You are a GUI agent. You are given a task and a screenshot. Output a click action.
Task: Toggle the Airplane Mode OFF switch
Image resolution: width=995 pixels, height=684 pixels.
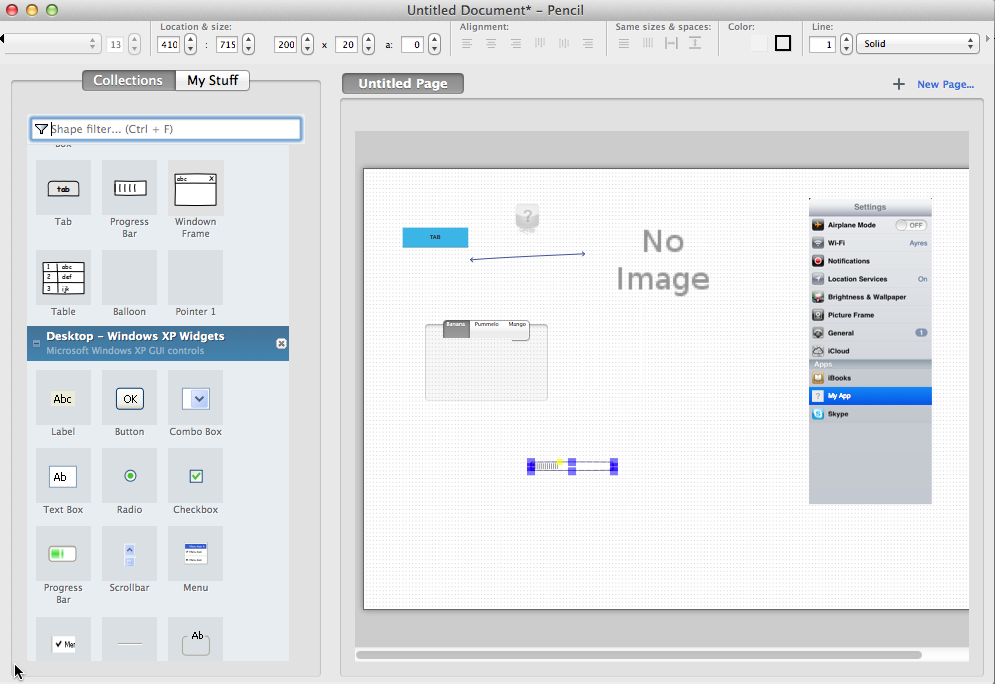(911, 225)
